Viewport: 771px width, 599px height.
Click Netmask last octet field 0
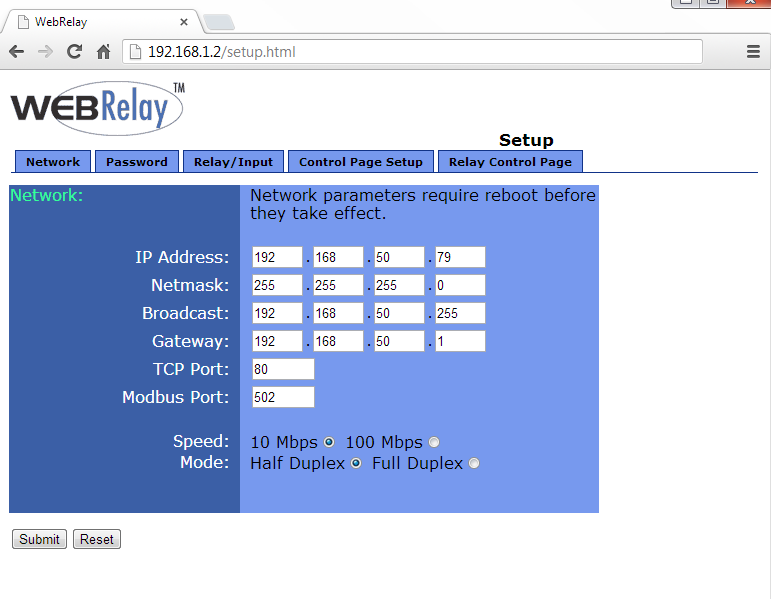point(460,285)
